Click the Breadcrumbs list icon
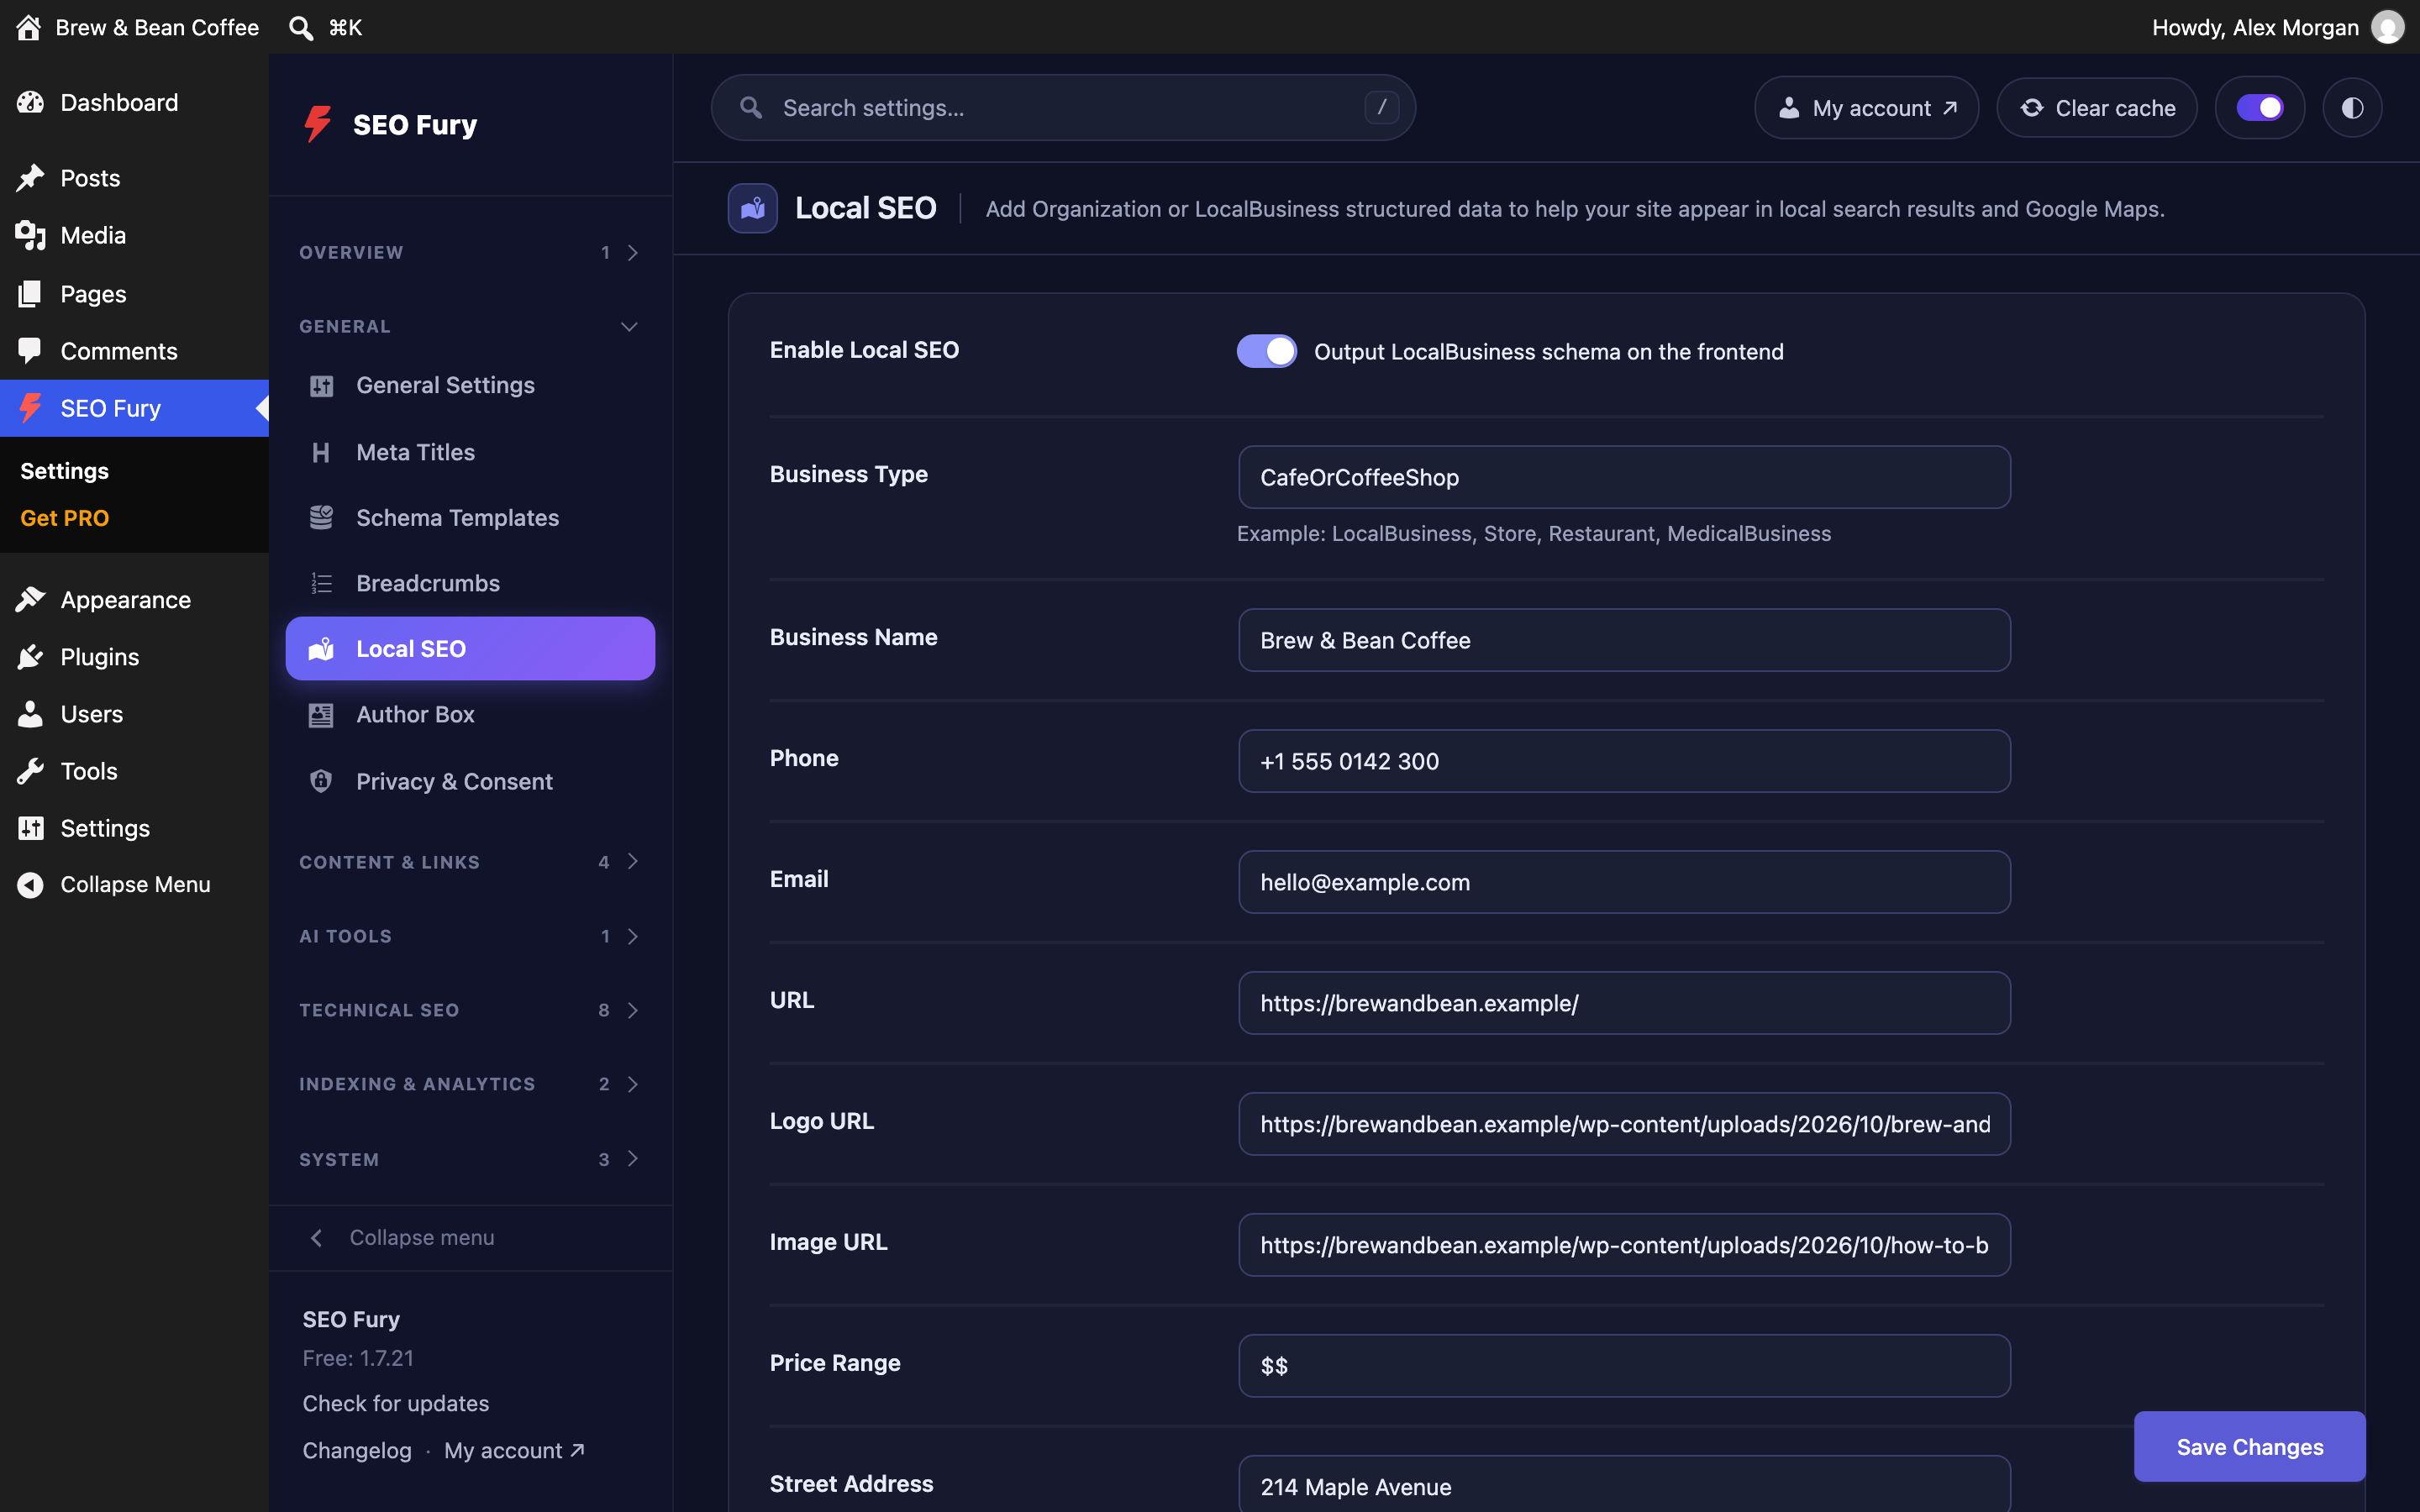The image size is (2420, 1512). tap(321, 583)
